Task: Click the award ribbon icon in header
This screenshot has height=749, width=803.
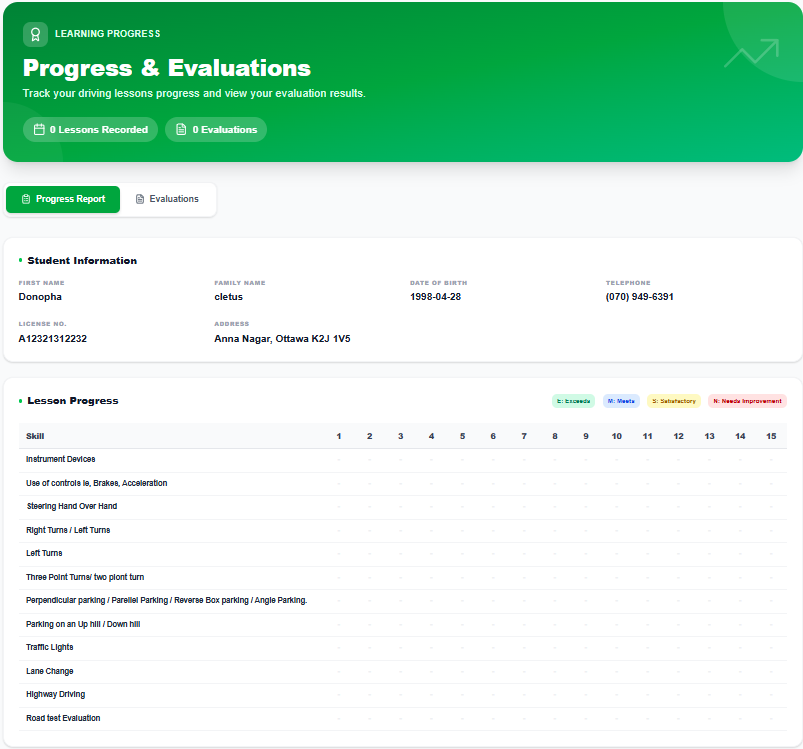Action: (35, 34)
